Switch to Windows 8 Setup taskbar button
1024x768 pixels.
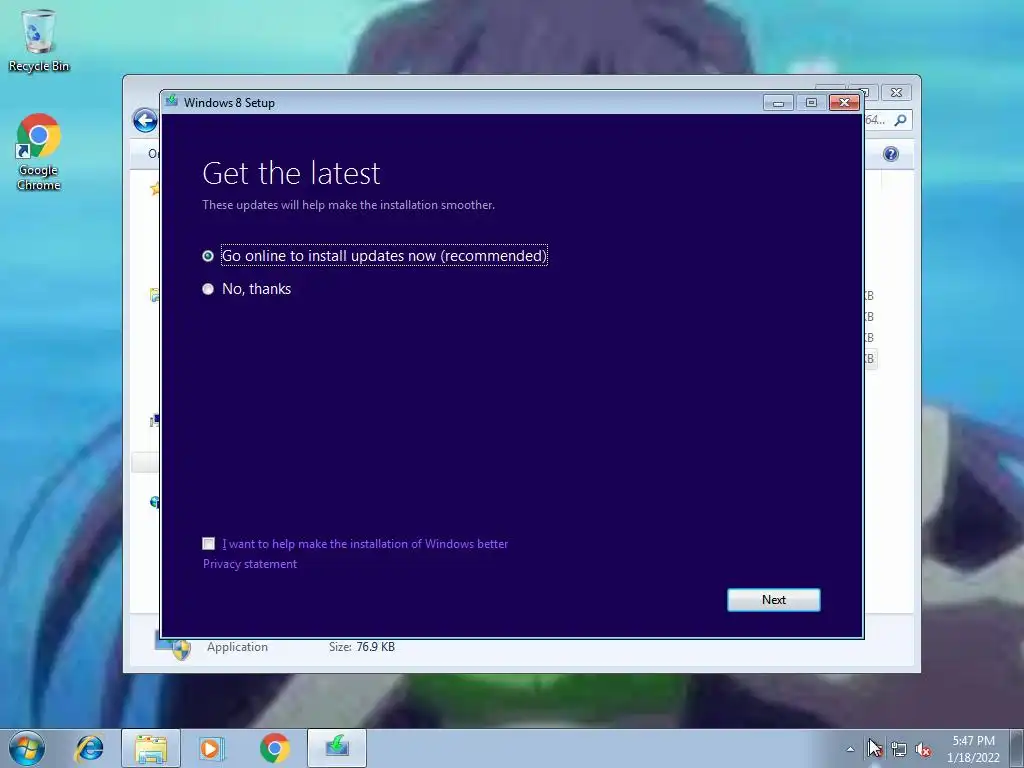click(337, 748)
